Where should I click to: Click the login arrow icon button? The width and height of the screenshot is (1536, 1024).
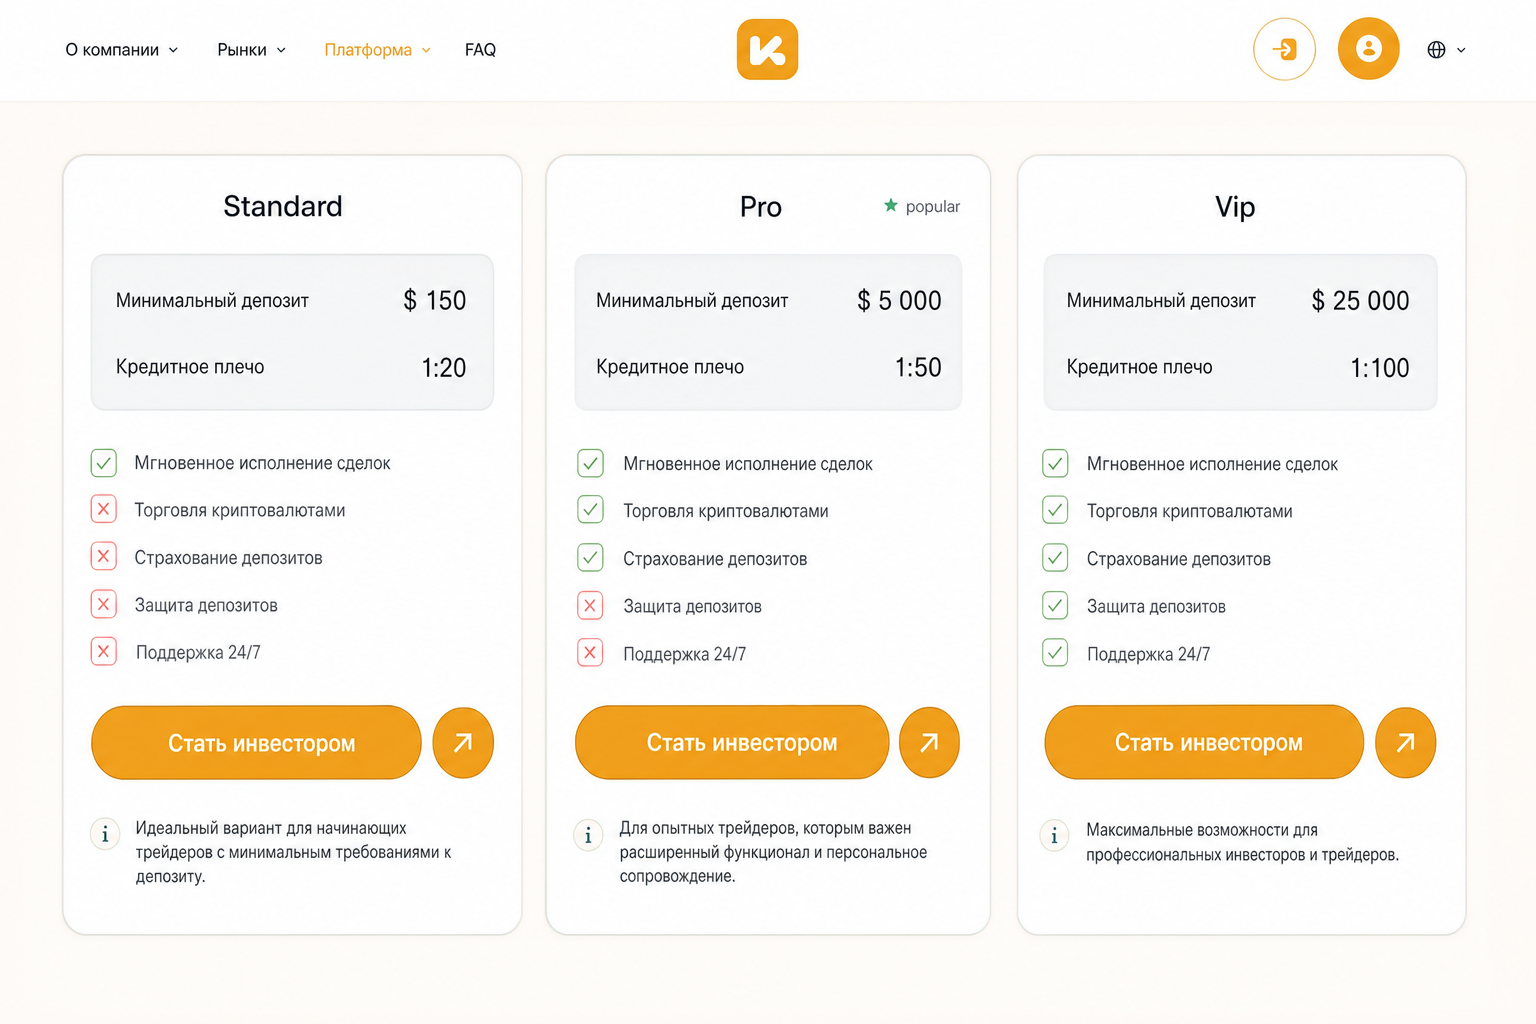1284,49
